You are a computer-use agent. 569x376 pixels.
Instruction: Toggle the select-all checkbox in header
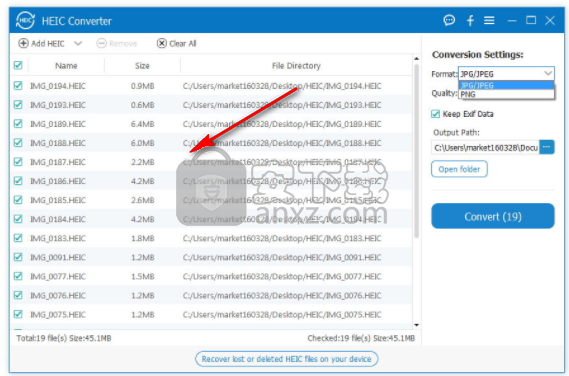18,65
